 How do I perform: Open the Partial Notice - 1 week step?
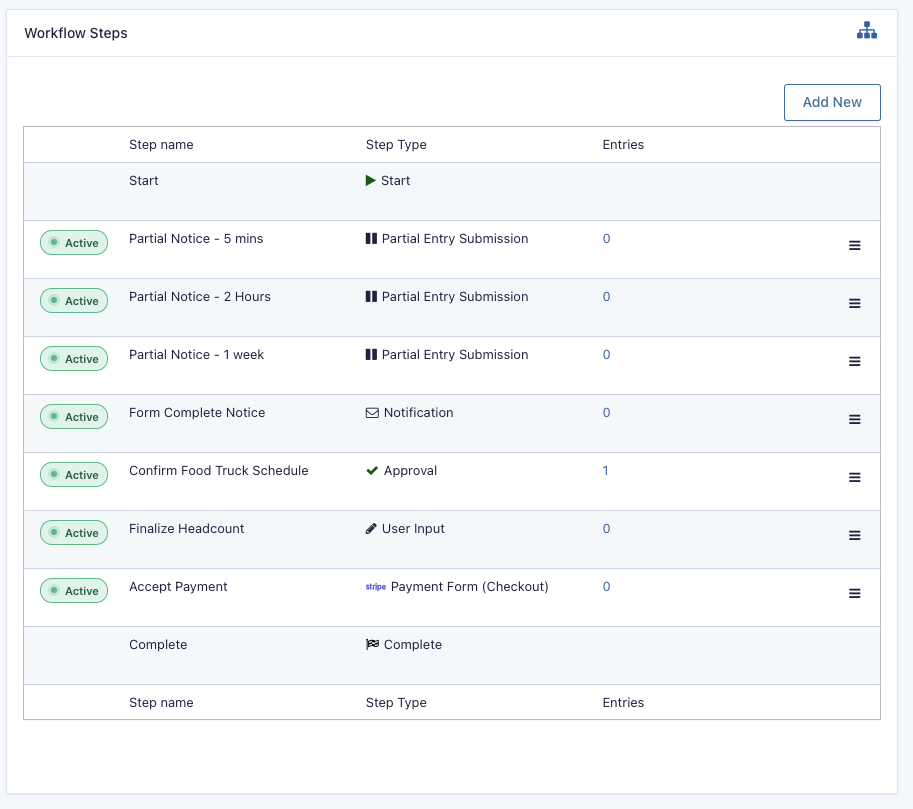196,354
